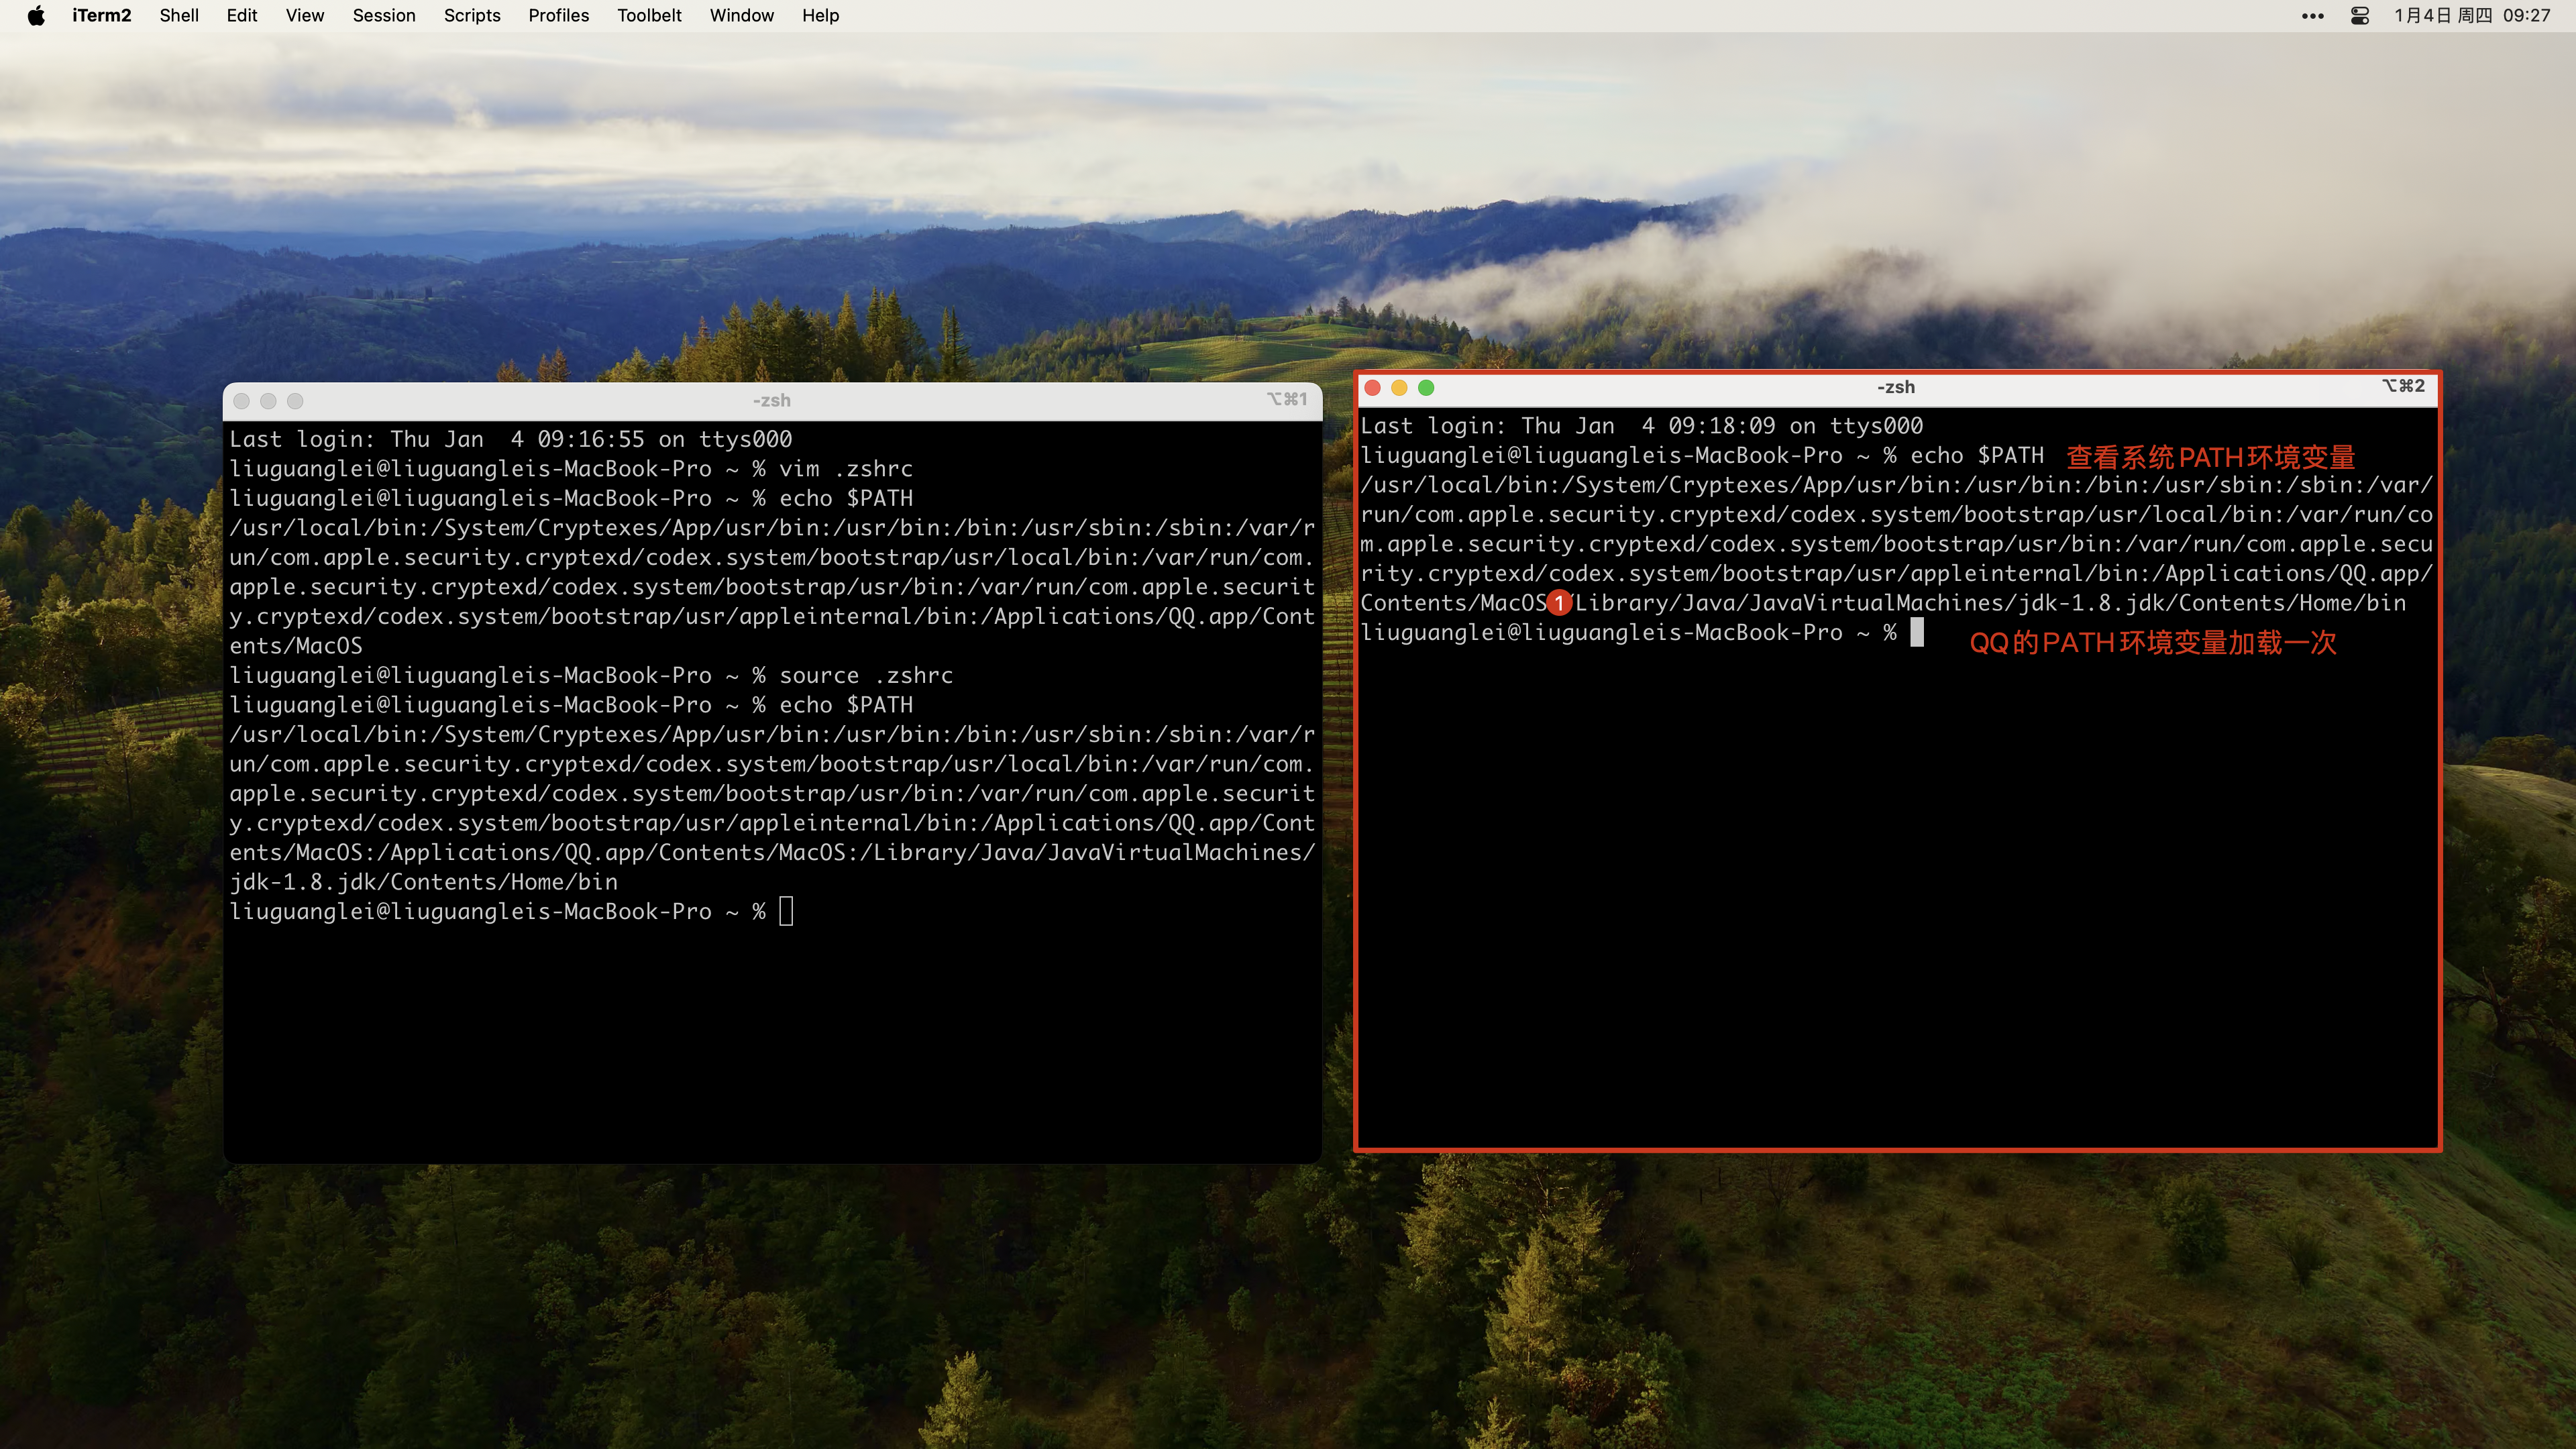2576x1449 pixels.
Task: Click the ⌥⌘2 shortcut label in right window
Action: coord(2403,386)
